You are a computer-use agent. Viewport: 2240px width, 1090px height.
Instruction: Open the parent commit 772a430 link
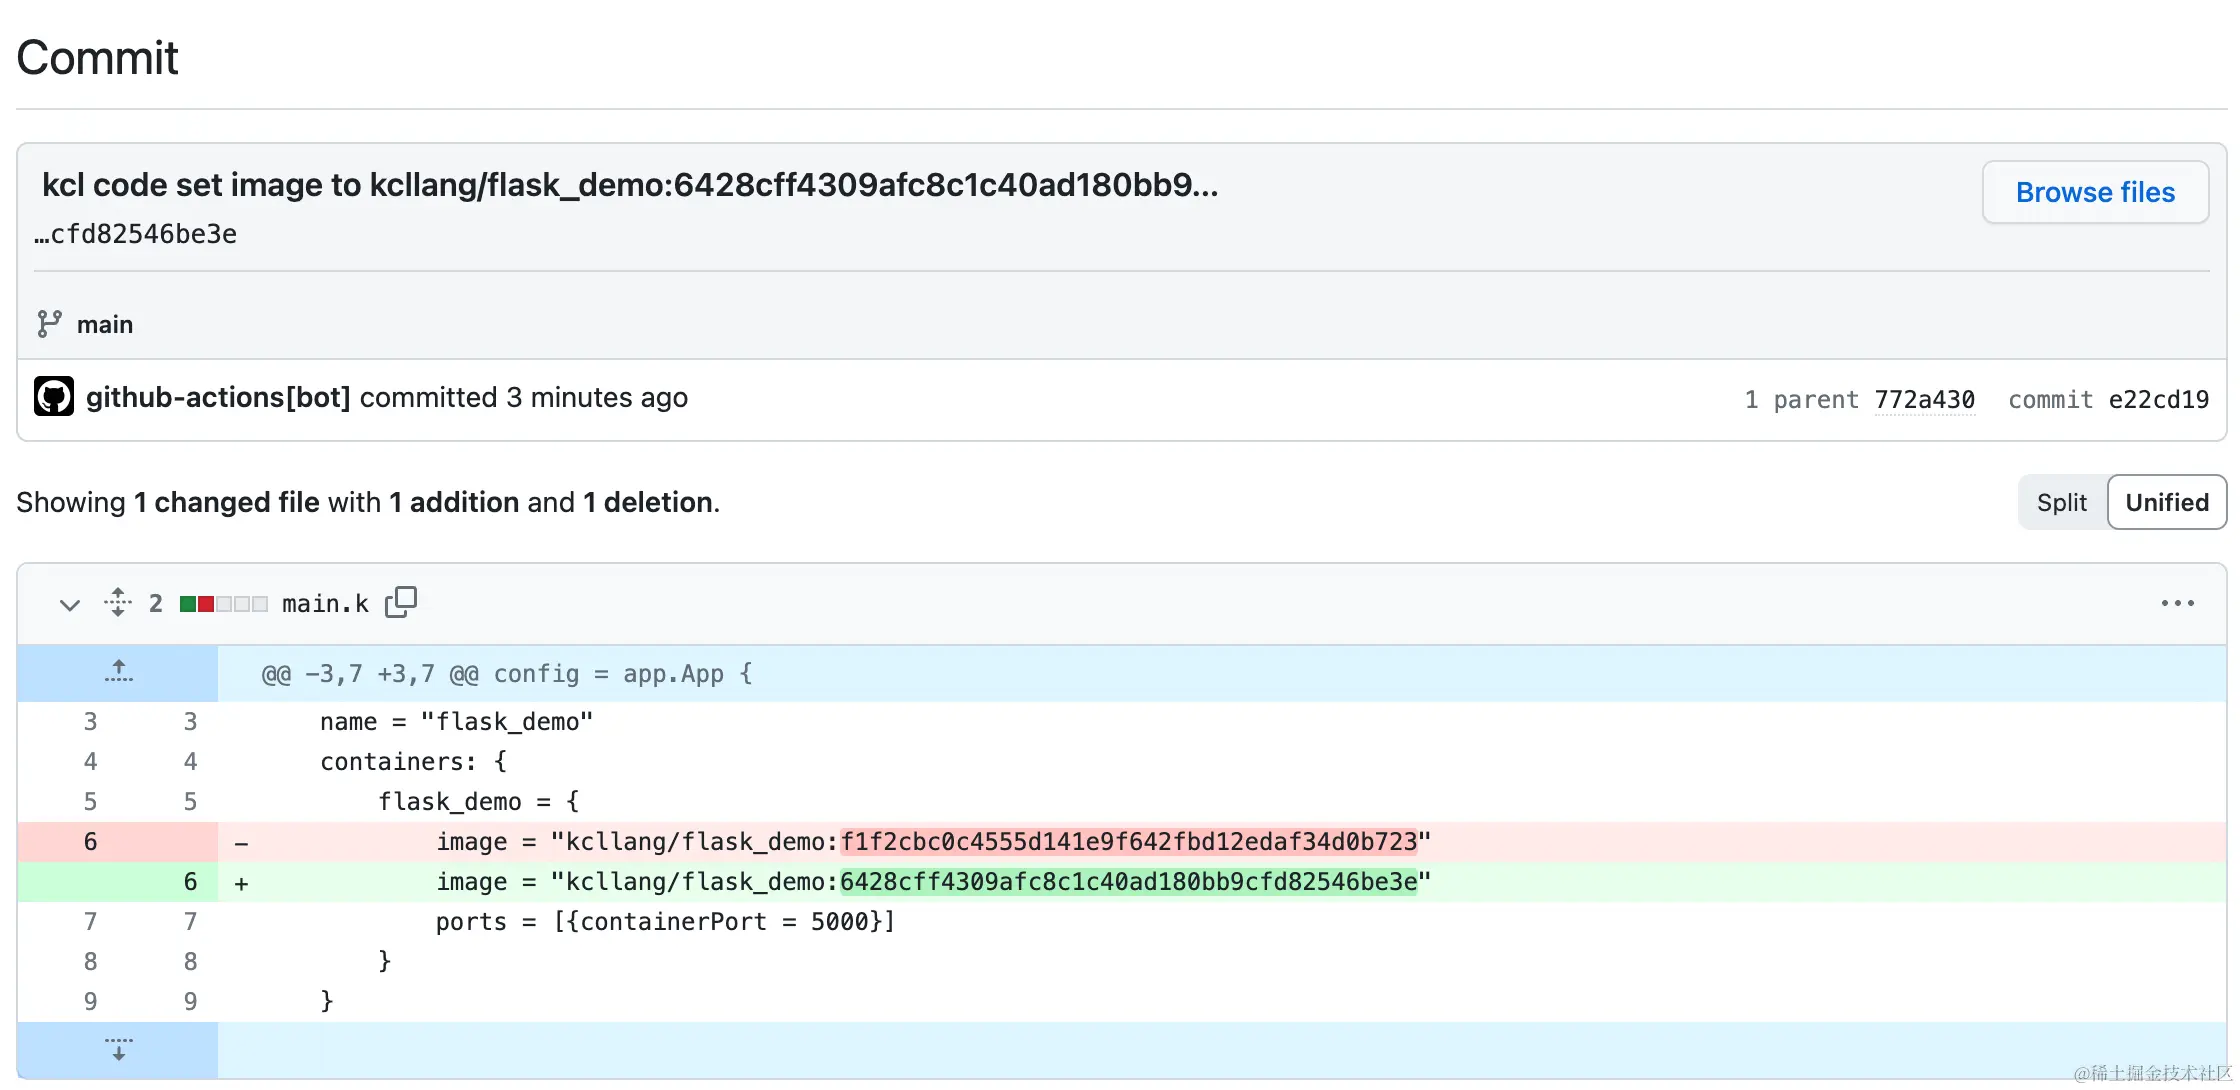pyautogui.click(x=1924, y=399)
